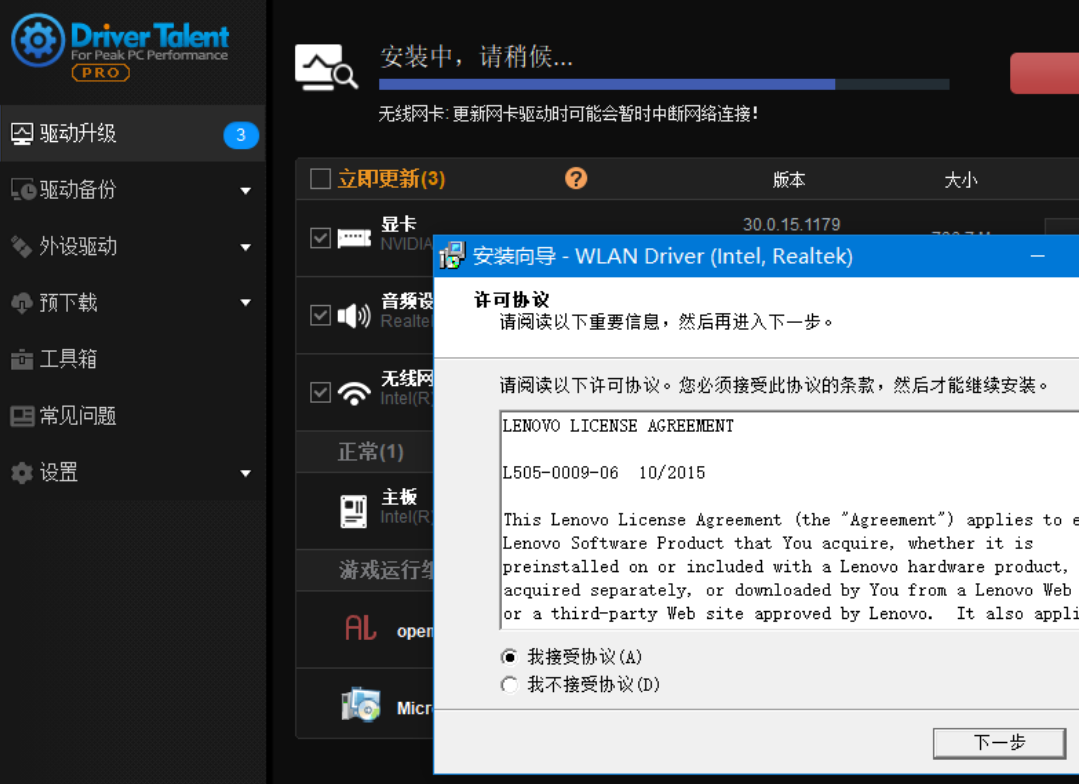
Task: Uncheck the 音频设备 driver checkbox
Action: (321, 315)
